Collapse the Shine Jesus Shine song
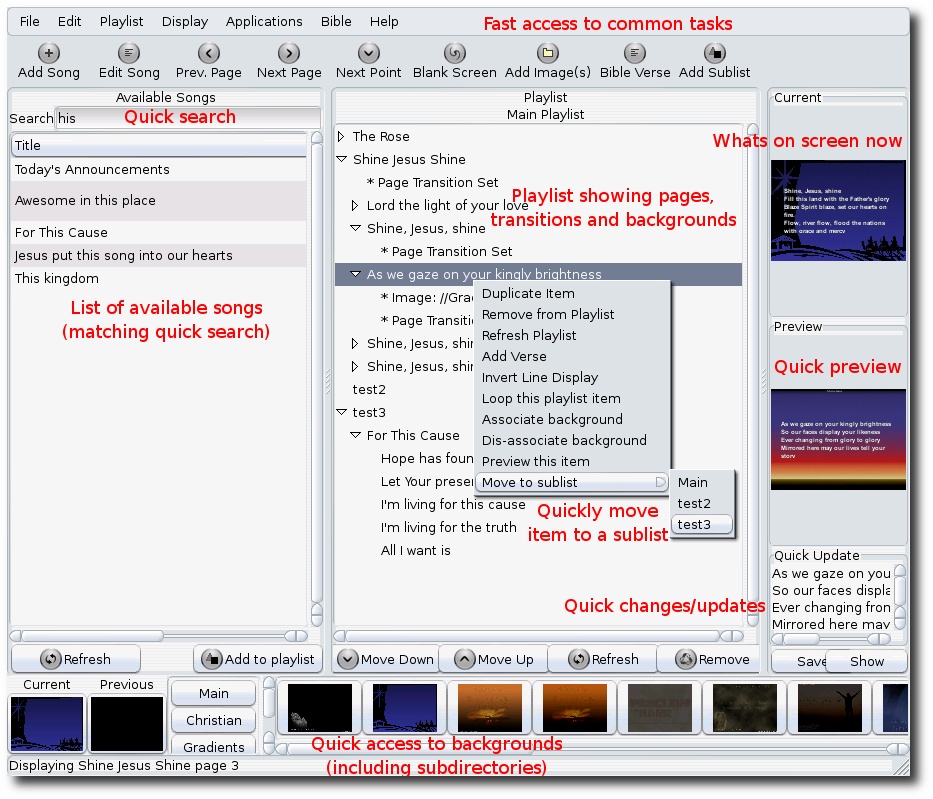 (x=342, y=159)
